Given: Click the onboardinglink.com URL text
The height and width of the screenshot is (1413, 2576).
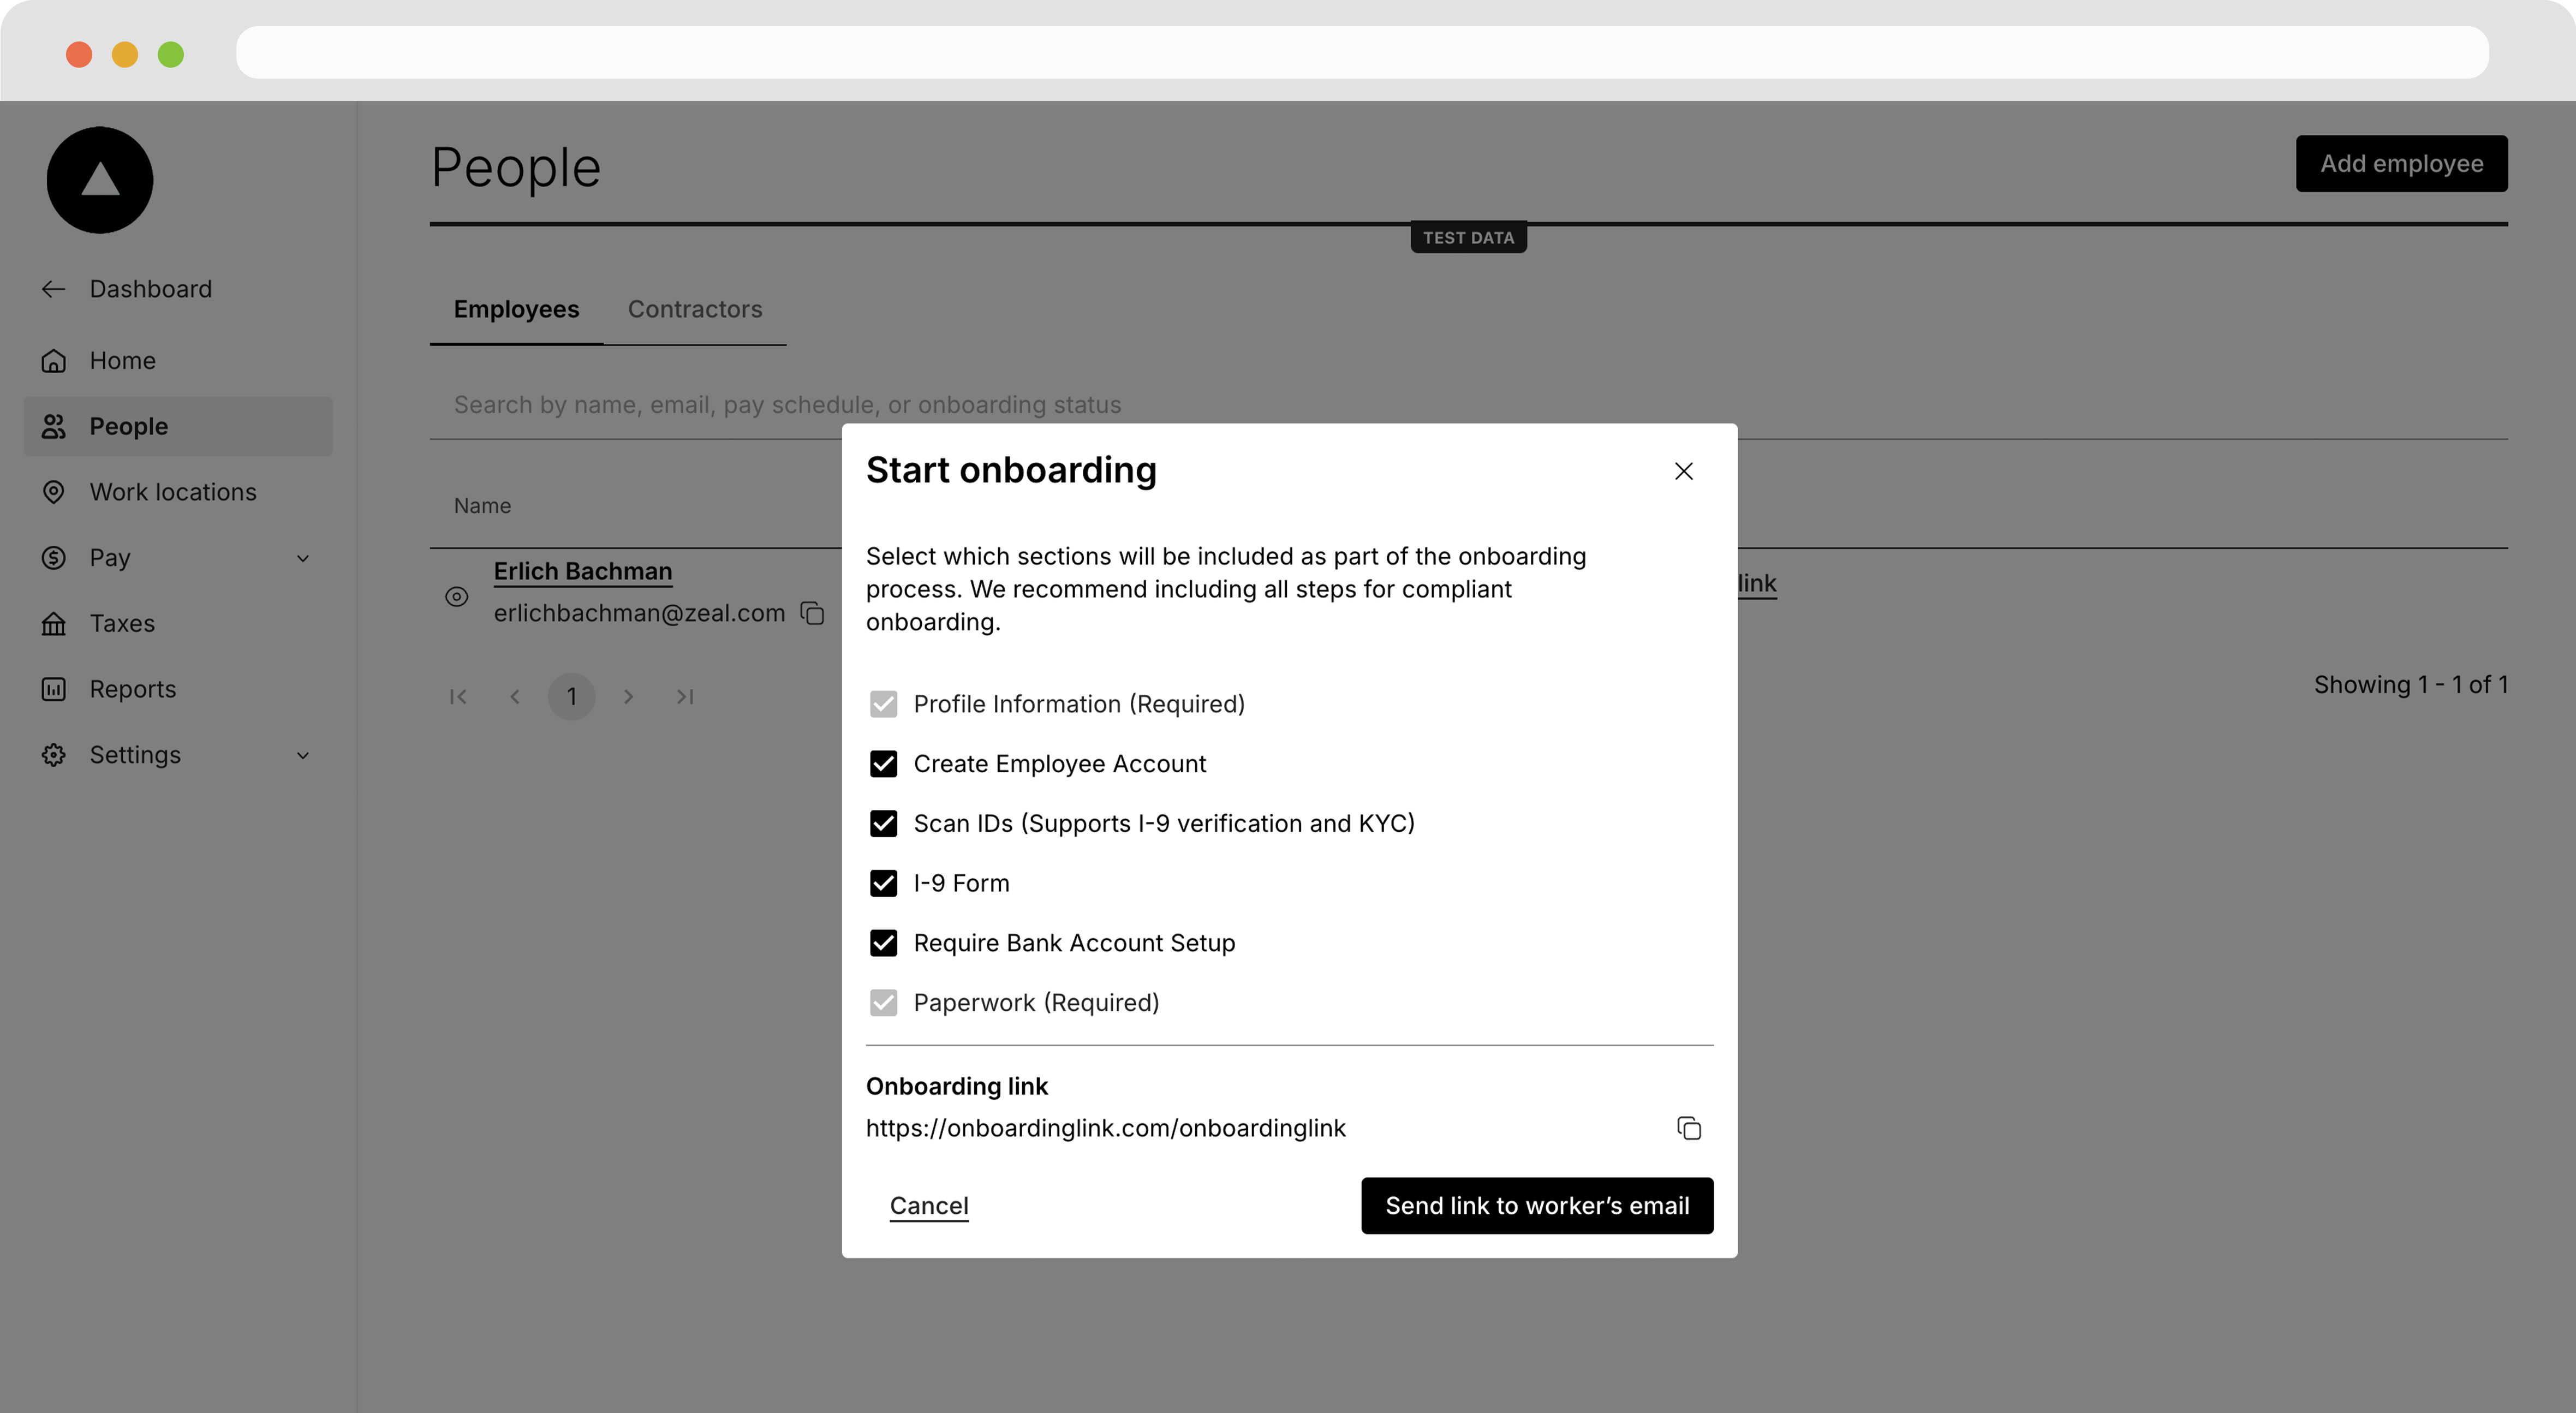Looking at the screenshot, I should point(1105,1128).
